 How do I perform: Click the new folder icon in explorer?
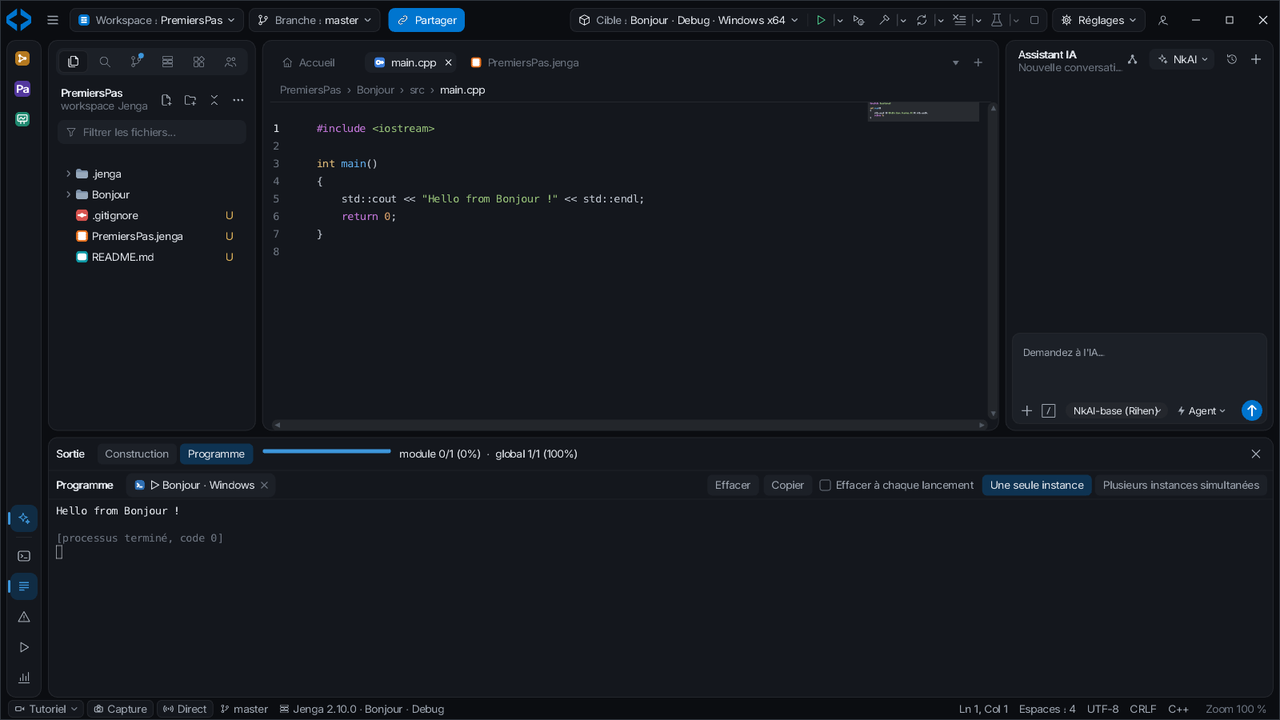click(190, 100)
